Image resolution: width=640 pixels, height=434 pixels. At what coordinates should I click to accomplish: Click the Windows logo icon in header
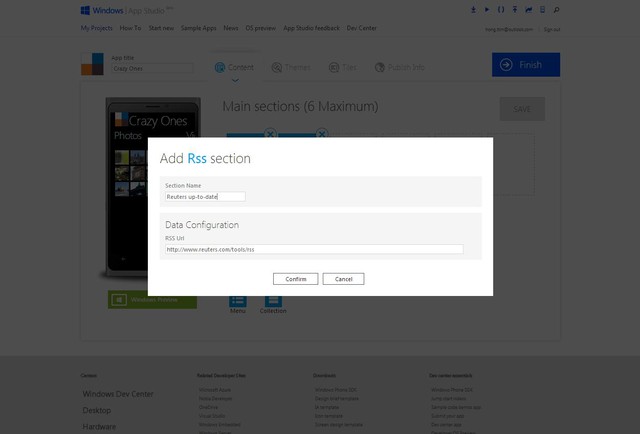[85, 10]
